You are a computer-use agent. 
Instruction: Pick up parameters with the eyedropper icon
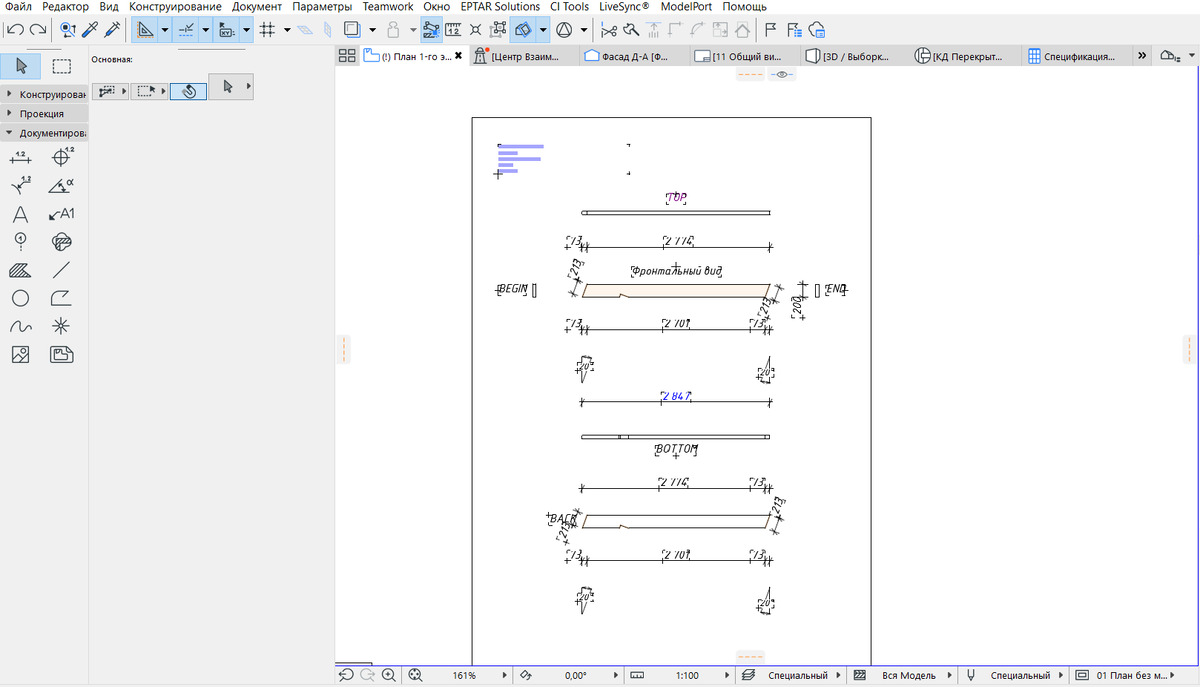tap(90, 30)
